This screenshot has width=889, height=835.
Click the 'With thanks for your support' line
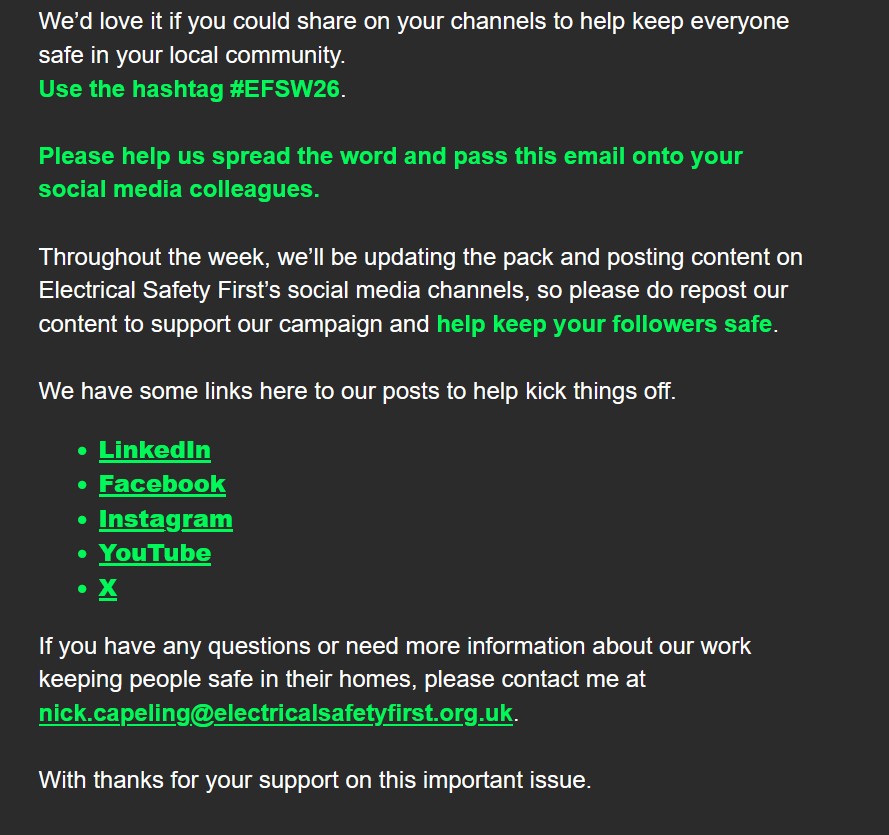click(x=315, y=780)
